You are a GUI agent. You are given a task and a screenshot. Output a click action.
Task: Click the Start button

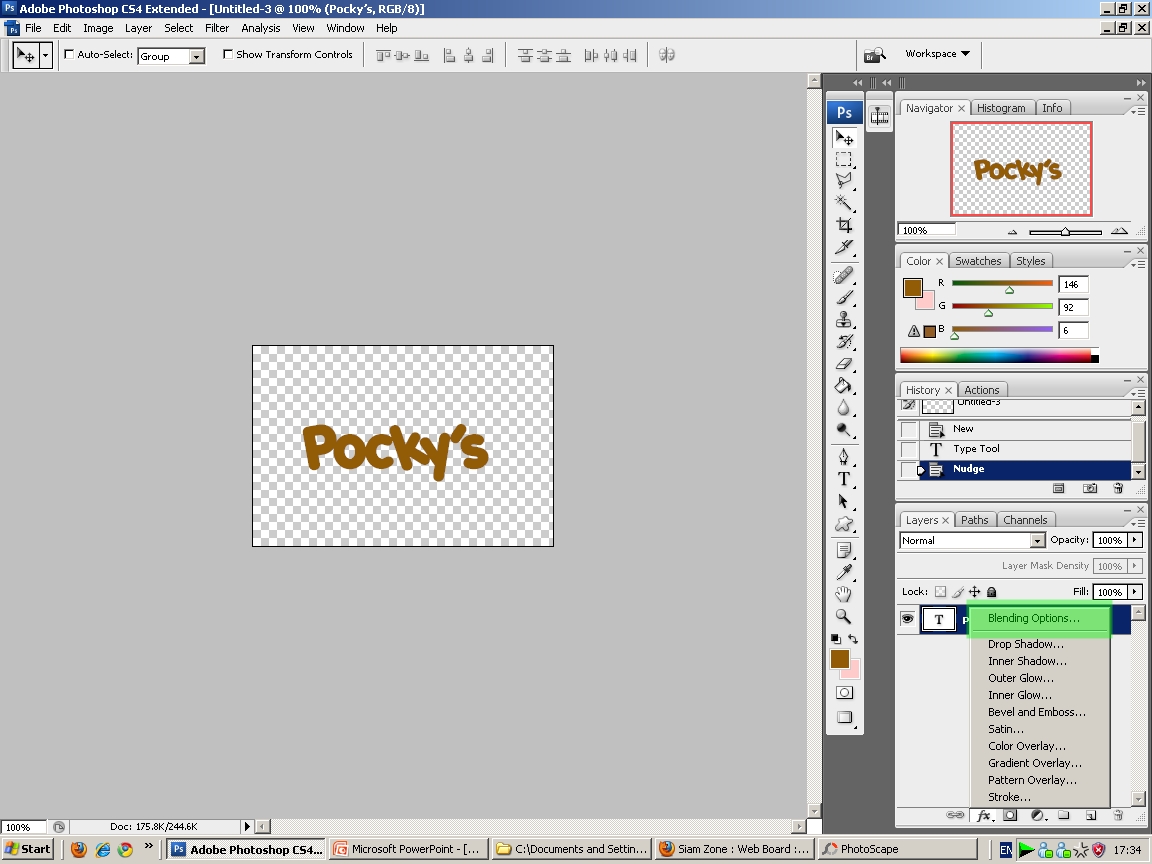[27, 849]
